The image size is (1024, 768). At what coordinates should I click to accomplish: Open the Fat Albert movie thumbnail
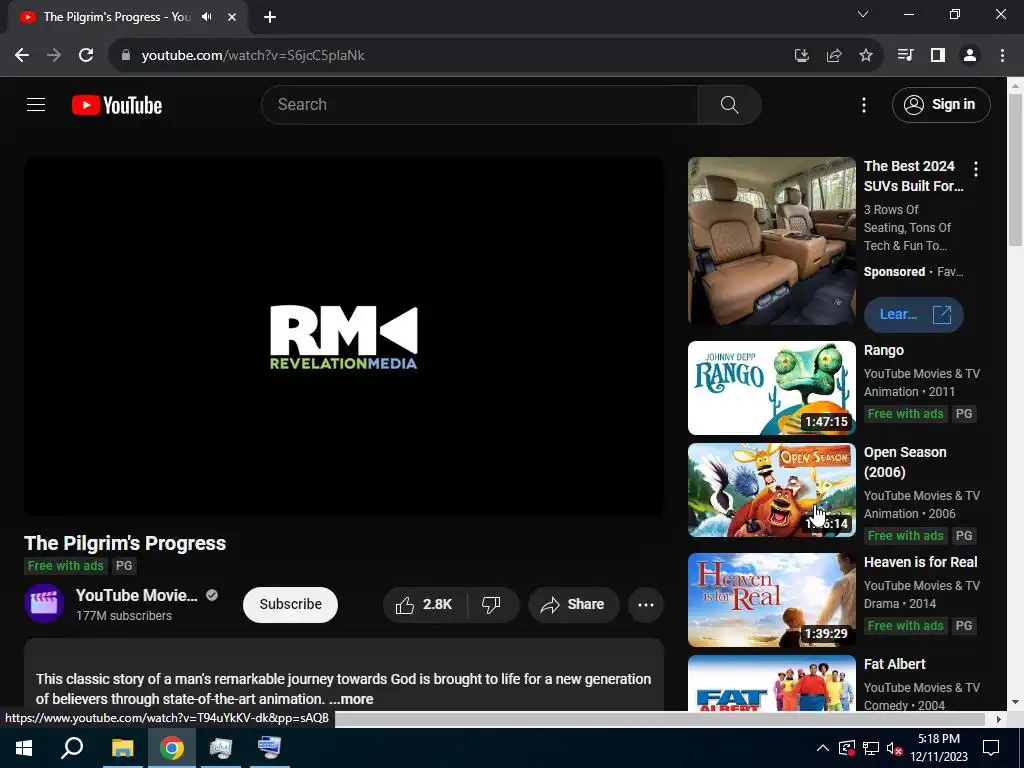point(772,683)
